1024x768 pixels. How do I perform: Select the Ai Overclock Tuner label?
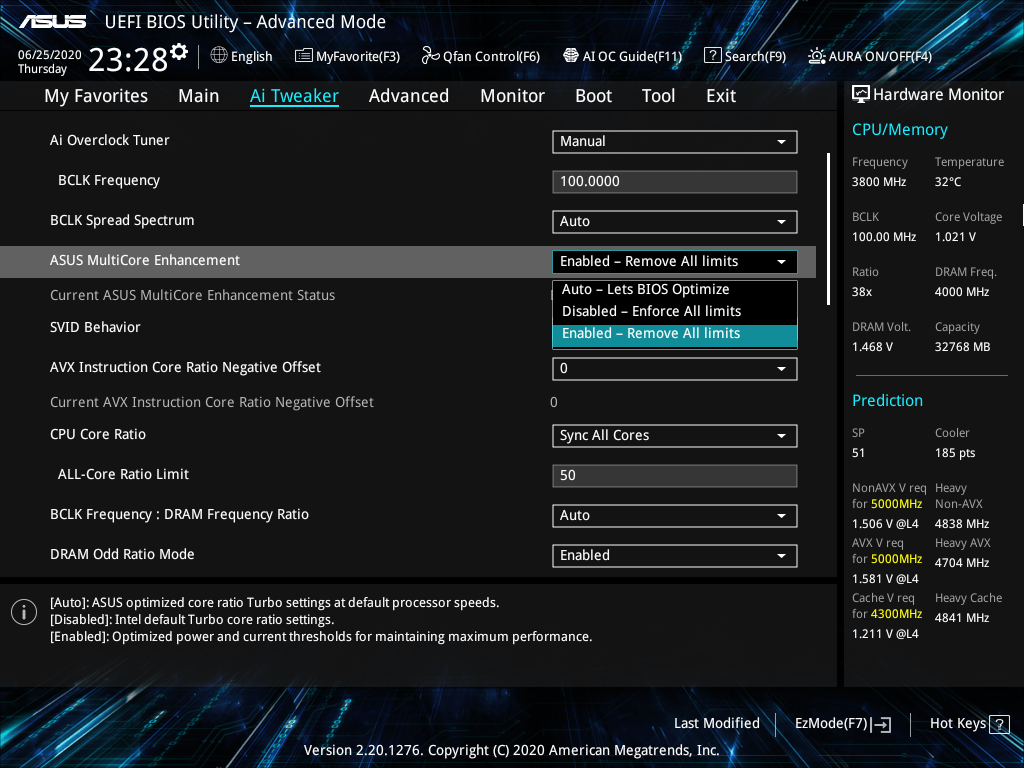(110, 140)
